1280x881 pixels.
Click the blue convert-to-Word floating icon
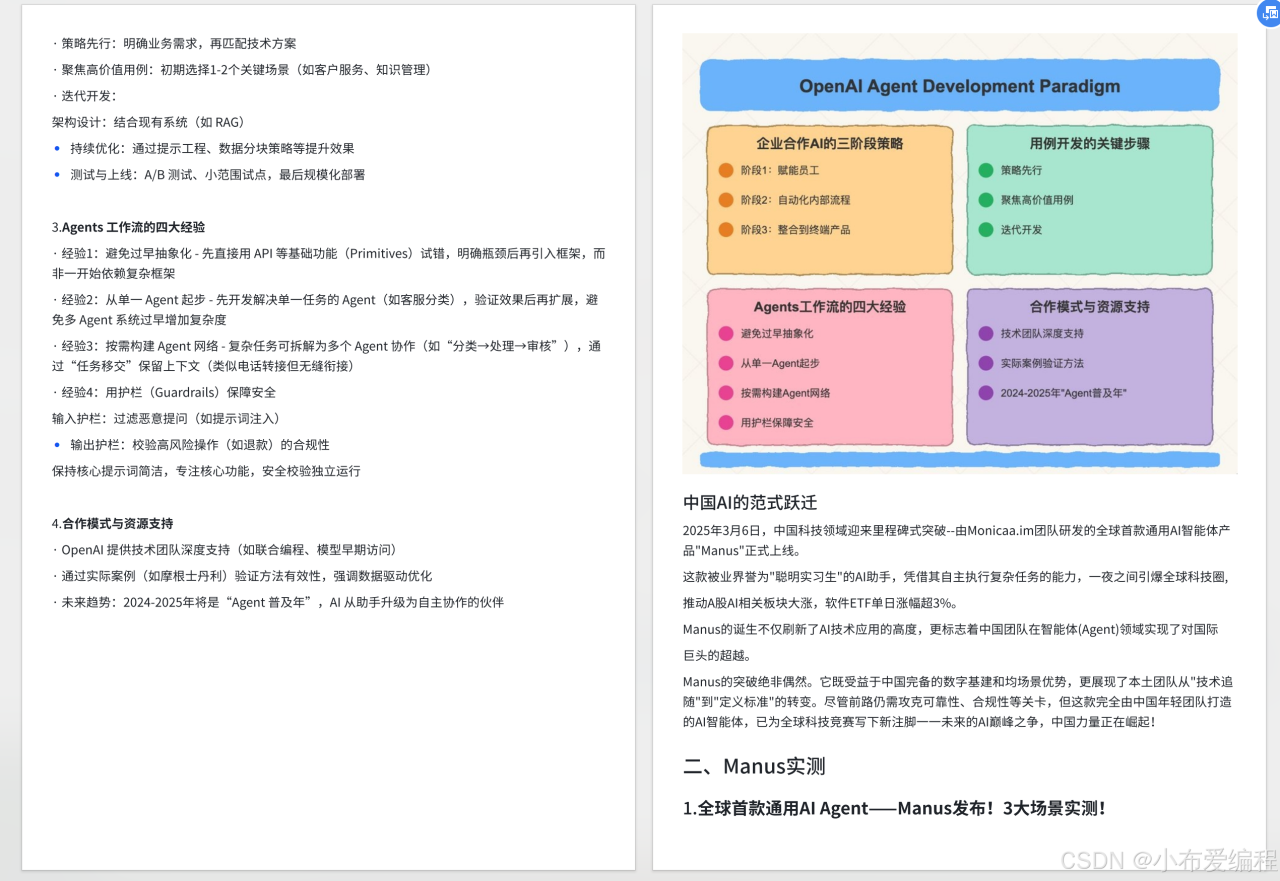(1269, 12)
